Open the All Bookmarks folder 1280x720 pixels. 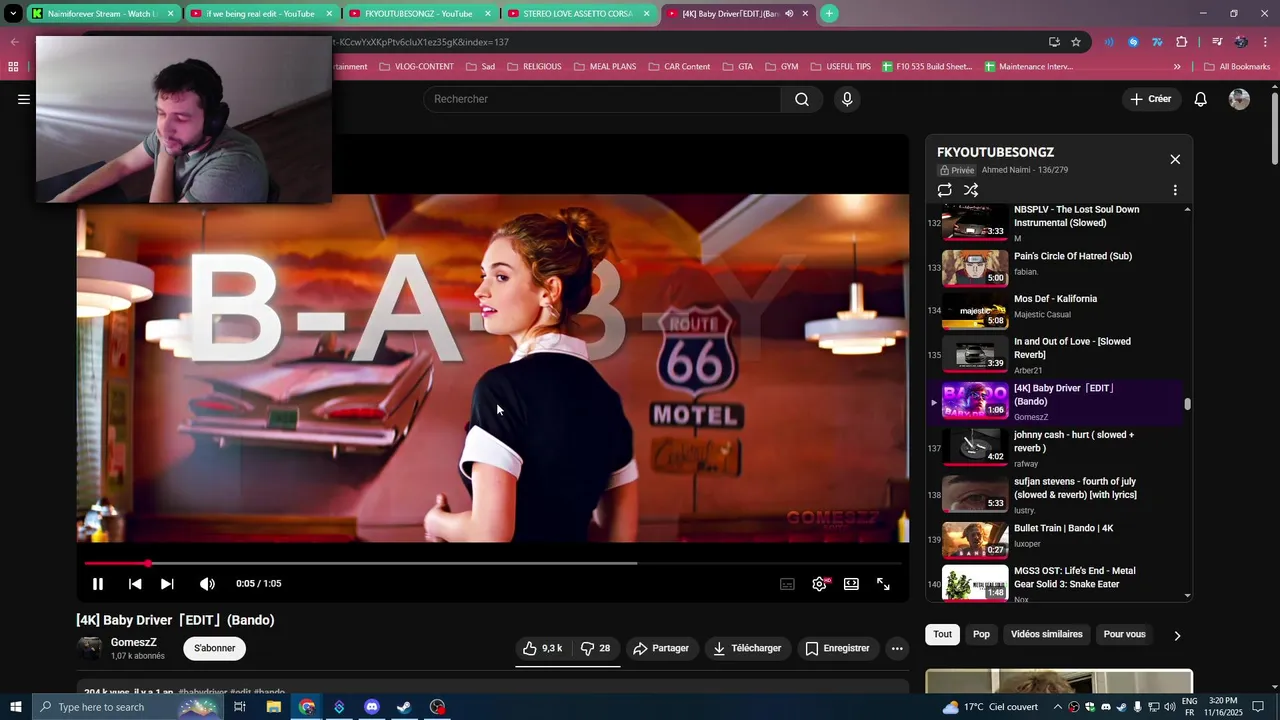(1237, 67)
